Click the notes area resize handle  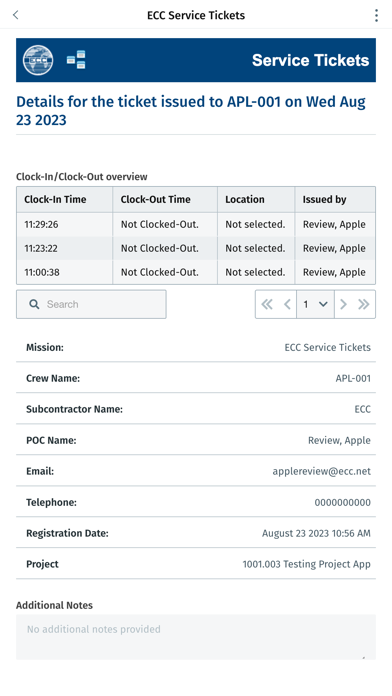click(x=364, y=657)
